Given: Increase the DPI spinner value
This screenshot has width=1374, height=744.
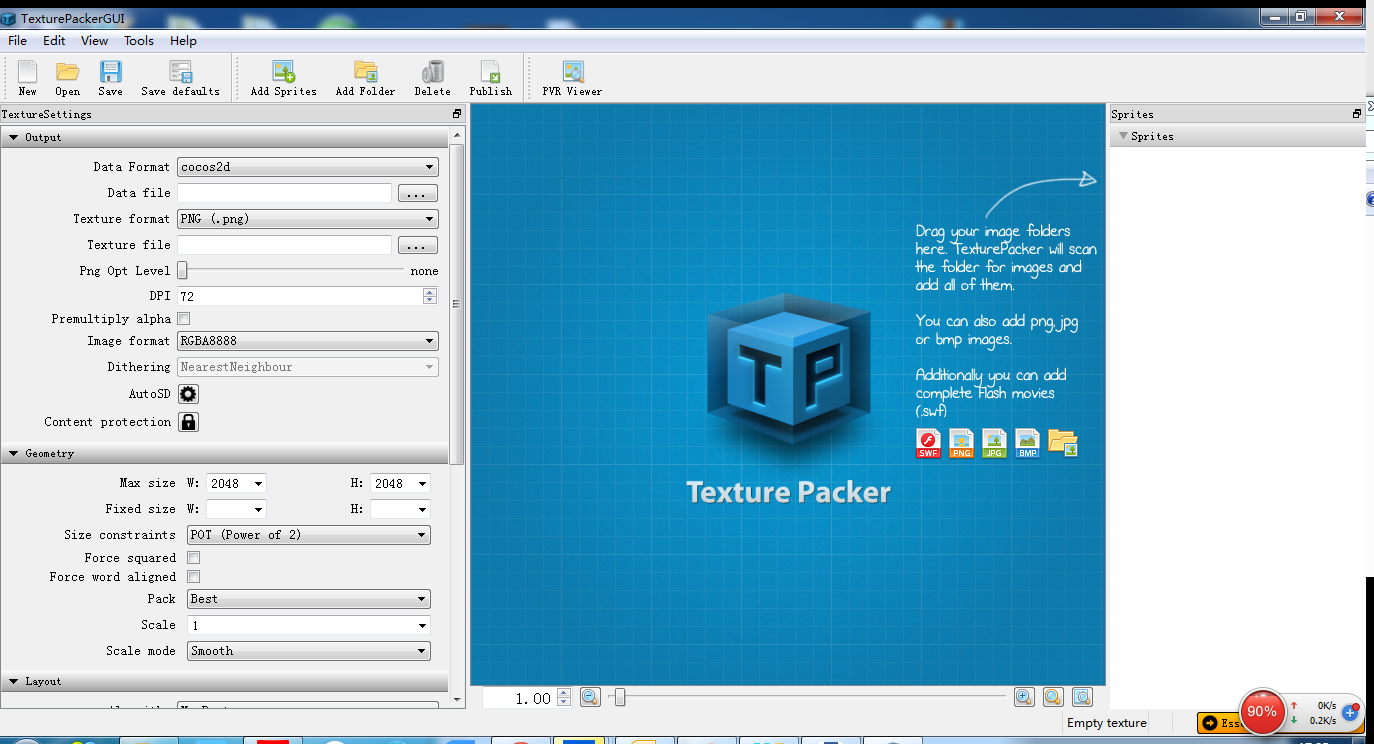Looking at the screenshot, I should point(430,292).
